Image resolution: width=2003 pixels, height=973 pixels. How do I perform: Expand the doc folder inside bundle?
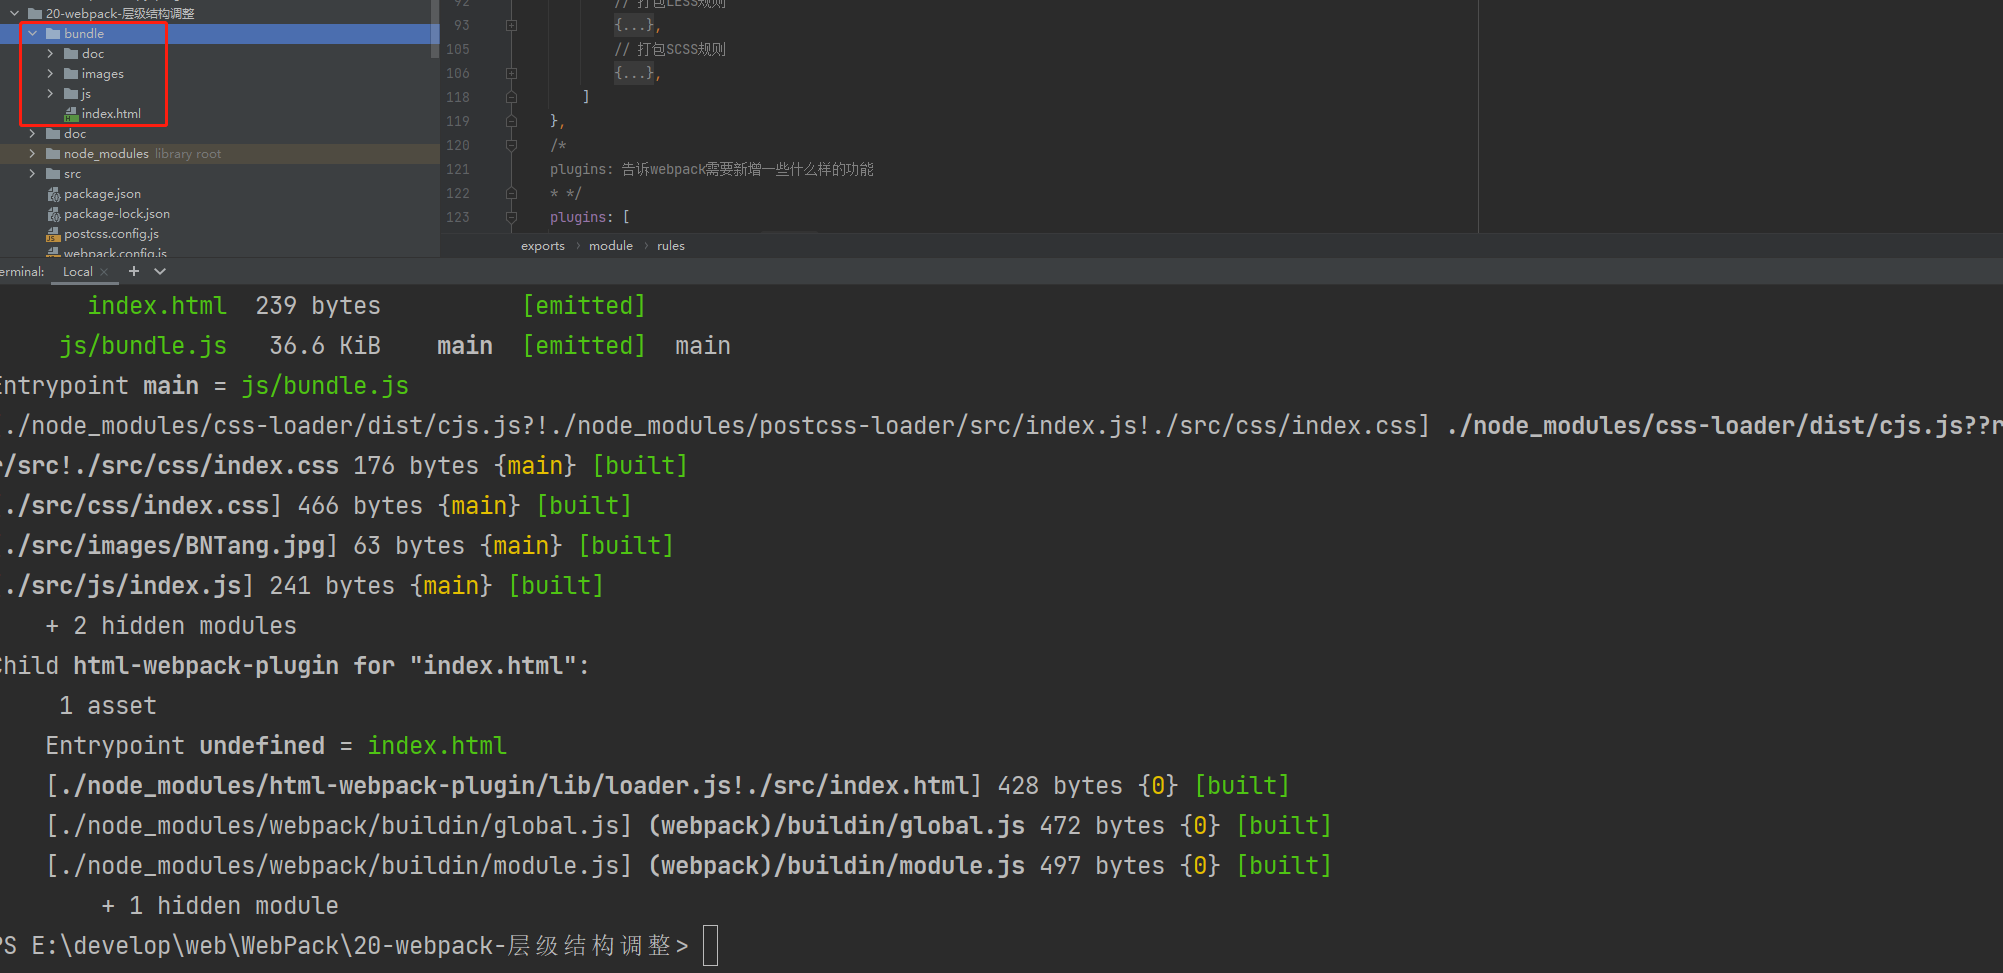(50, 53)
